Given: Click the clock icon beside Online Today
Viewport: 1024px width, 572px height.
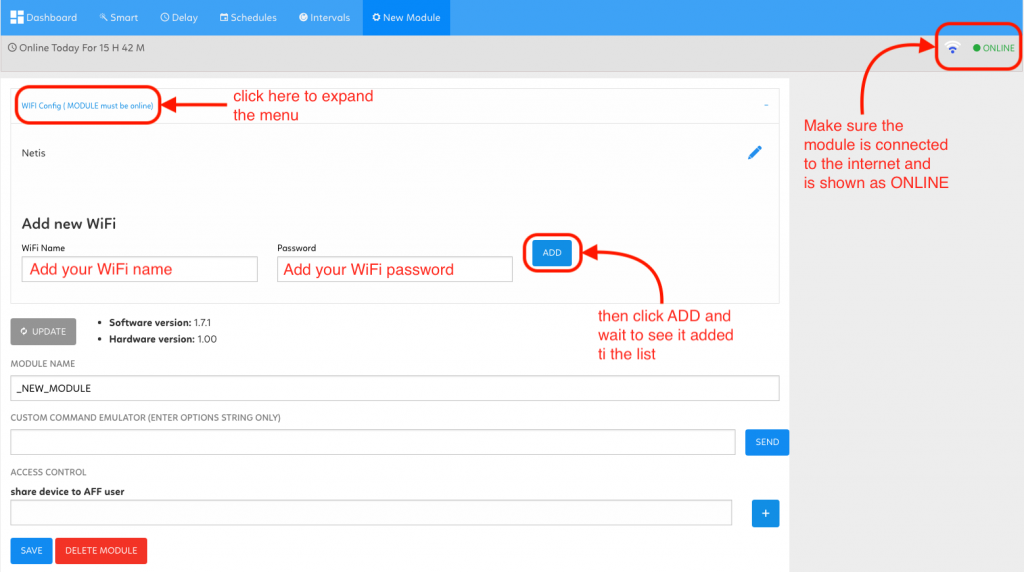Looking at the screenshot, I should click(x=12, y=48).
